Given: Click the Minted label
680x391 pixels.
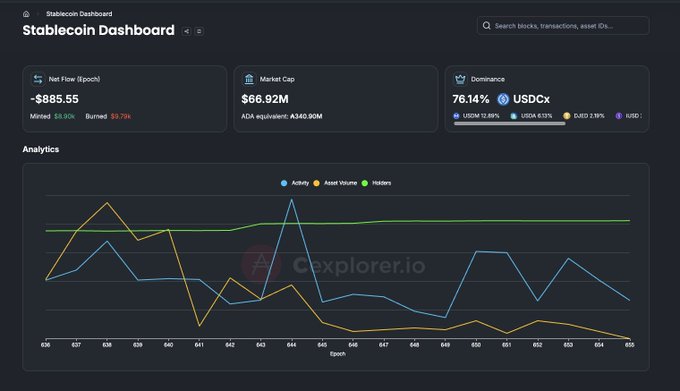Looking at the screenshot, I should (x=40, y=116).
